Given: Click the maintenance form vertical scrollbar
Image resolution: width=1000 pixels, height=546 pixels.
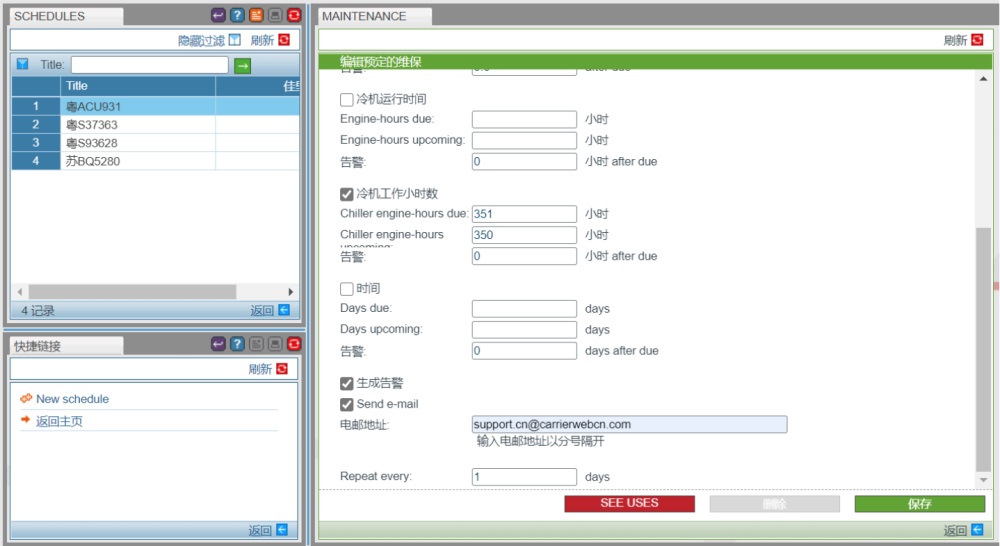Looking at the screenshot, I should coord(984,350).
